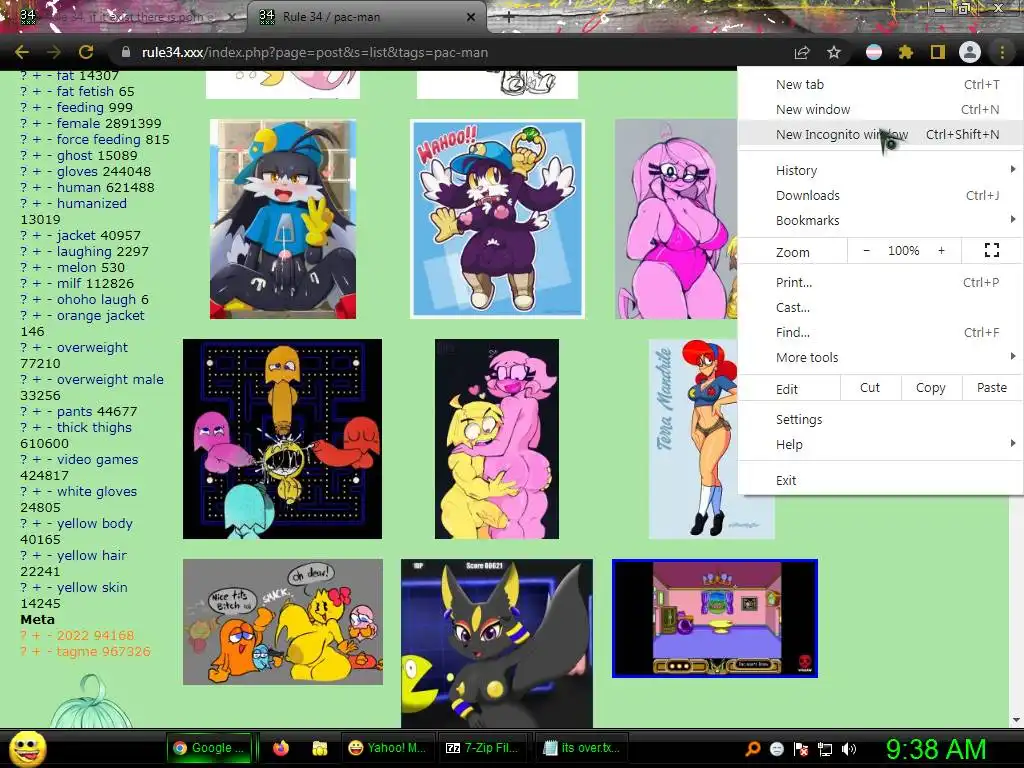Click the network tray icon

(x=825, y=749)
